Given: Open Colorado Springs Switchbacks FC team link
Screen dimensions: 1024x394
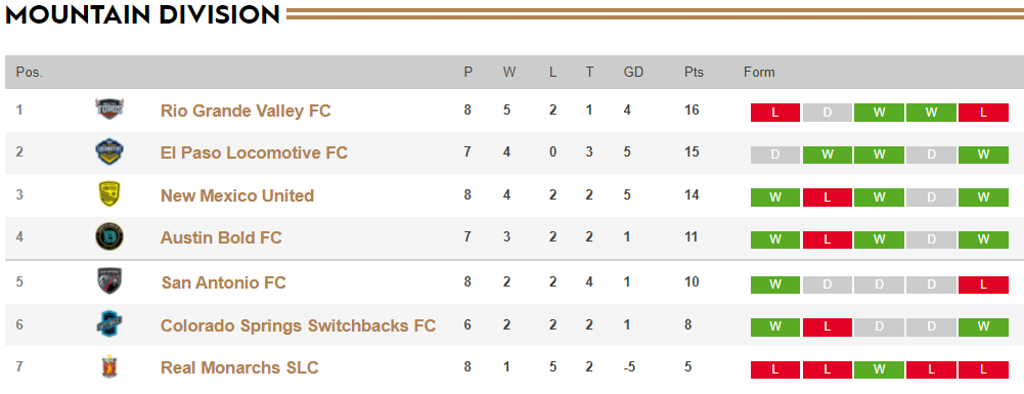Looking at the screenshot, I should pyautogui.click(x=298, y=325).
